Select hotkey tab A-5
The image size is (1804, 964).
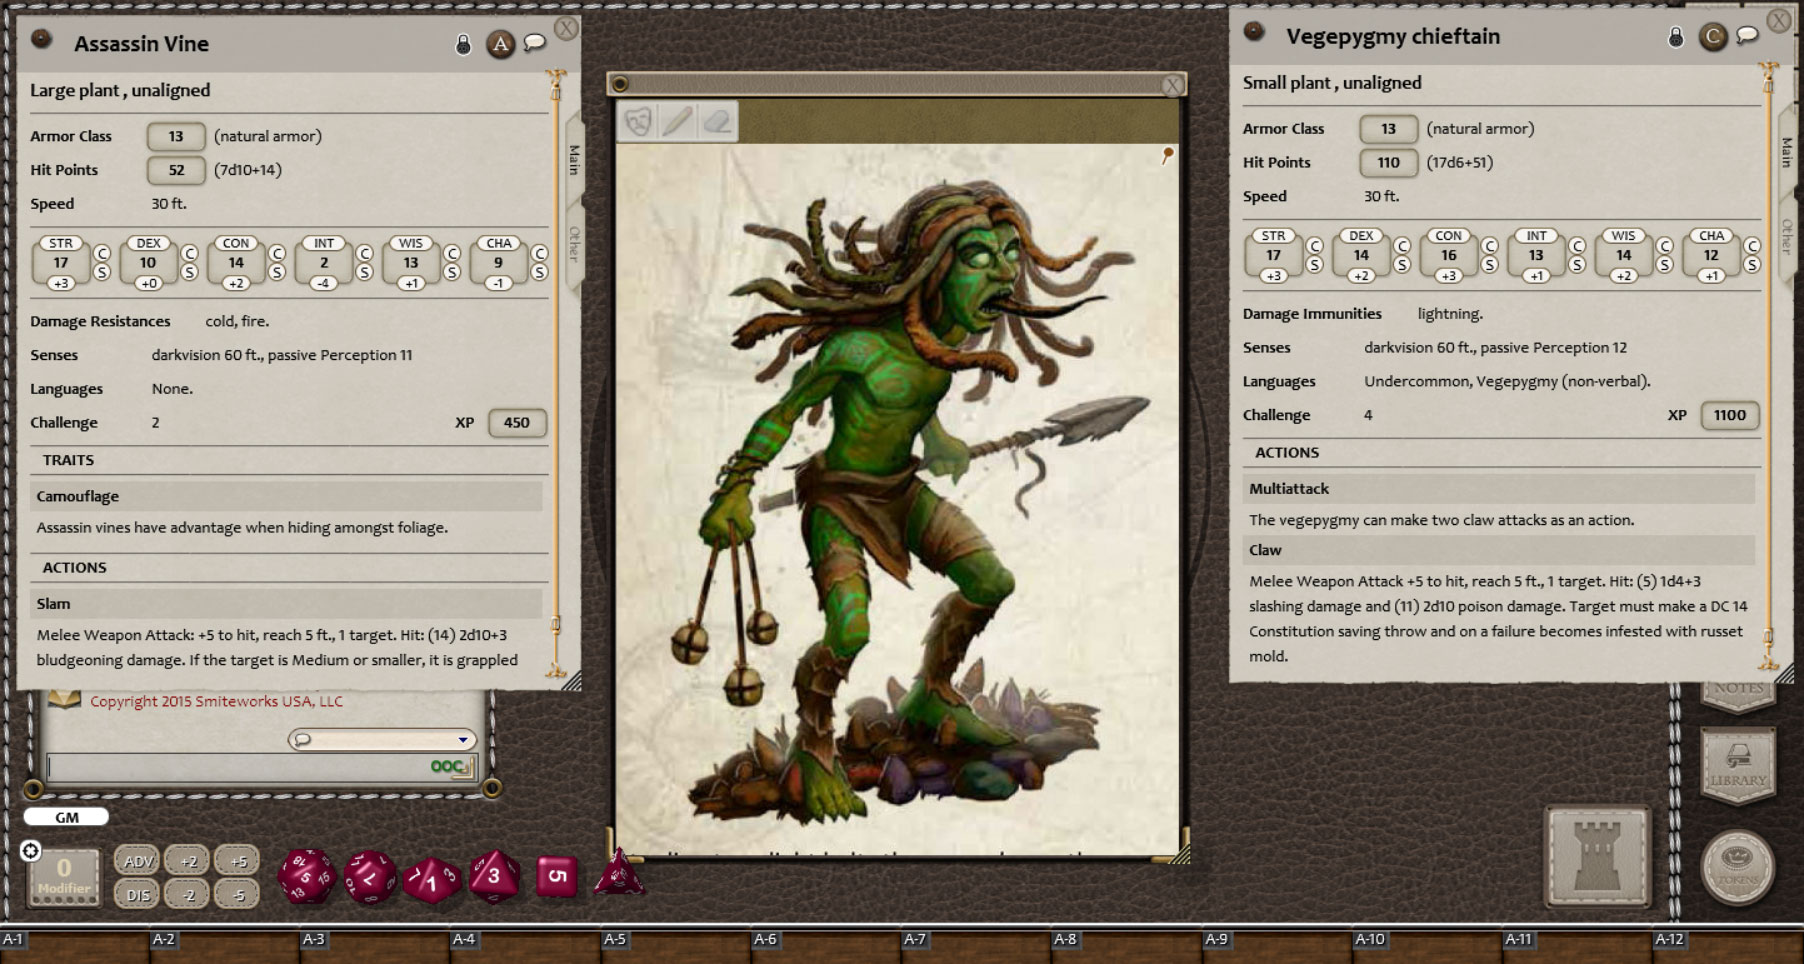(x=617, y=939)
